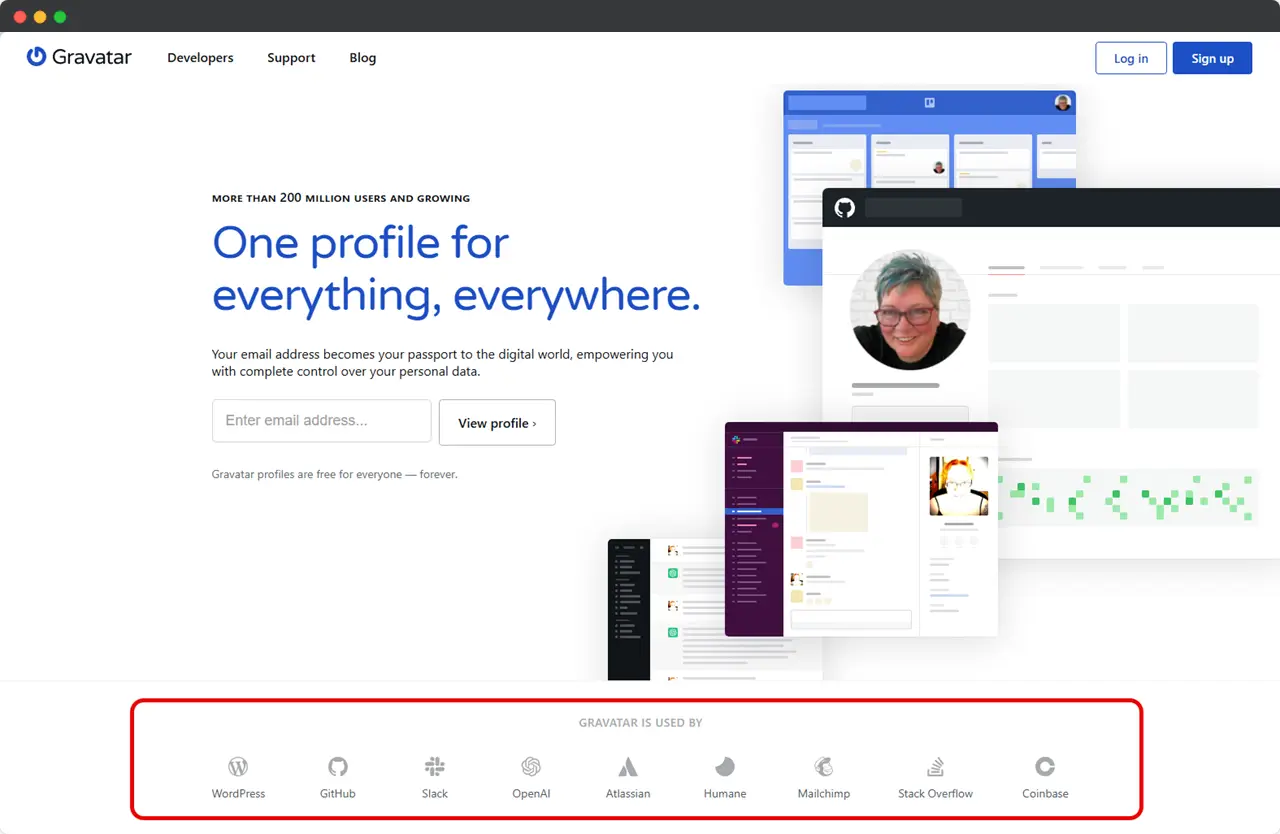
Task: Click the blue Sign up button
Action: (1212, 58)
